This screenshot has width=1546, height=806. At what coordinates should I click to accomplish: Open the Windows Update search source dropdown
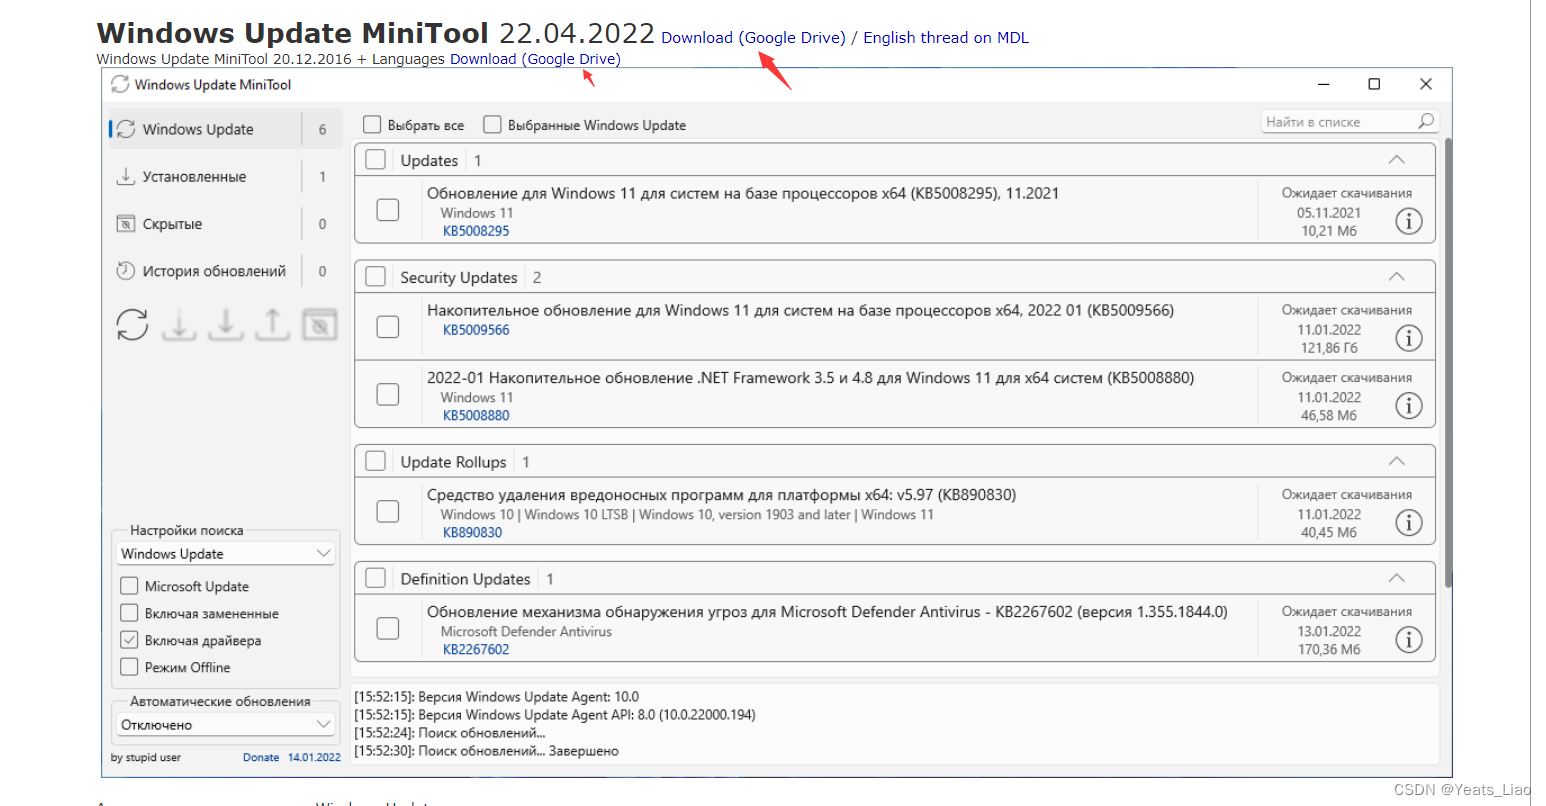click(226, 554)
